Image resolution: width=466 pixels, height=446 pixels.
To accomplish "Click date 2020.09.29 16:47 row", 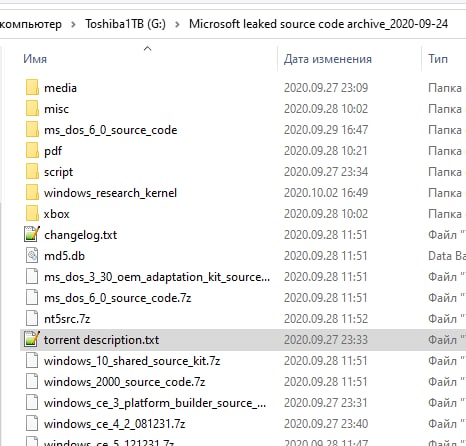I will (x=326, y=130).
